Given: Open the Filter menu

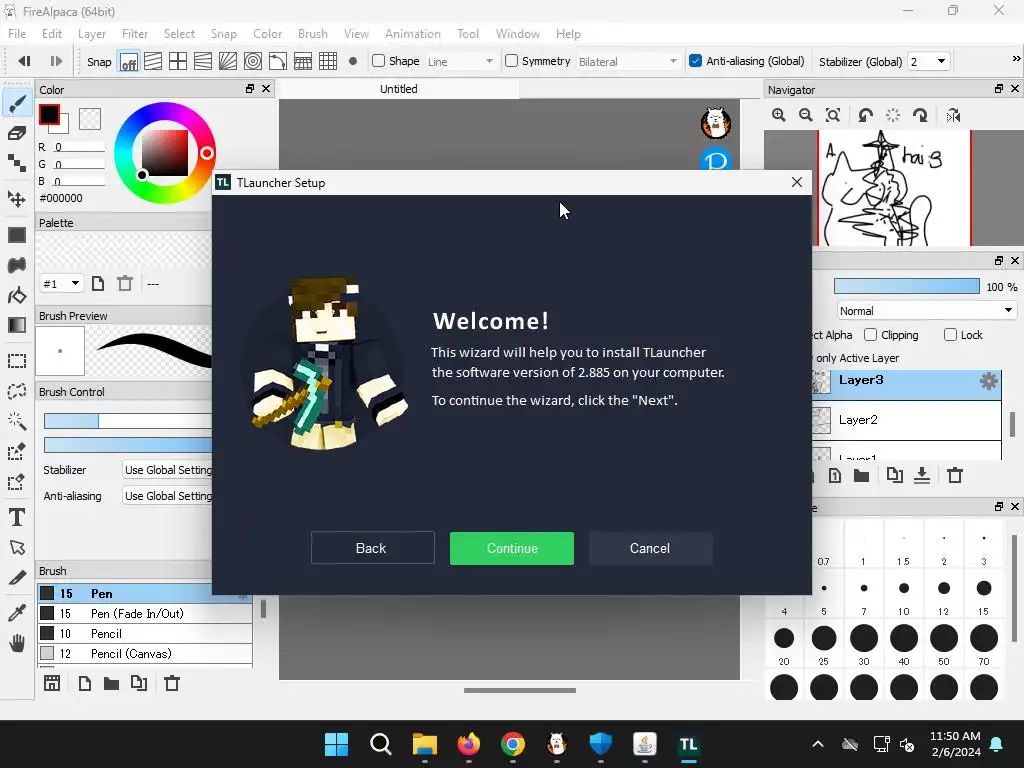Looking at the screenshot, I should coord(135,33).
